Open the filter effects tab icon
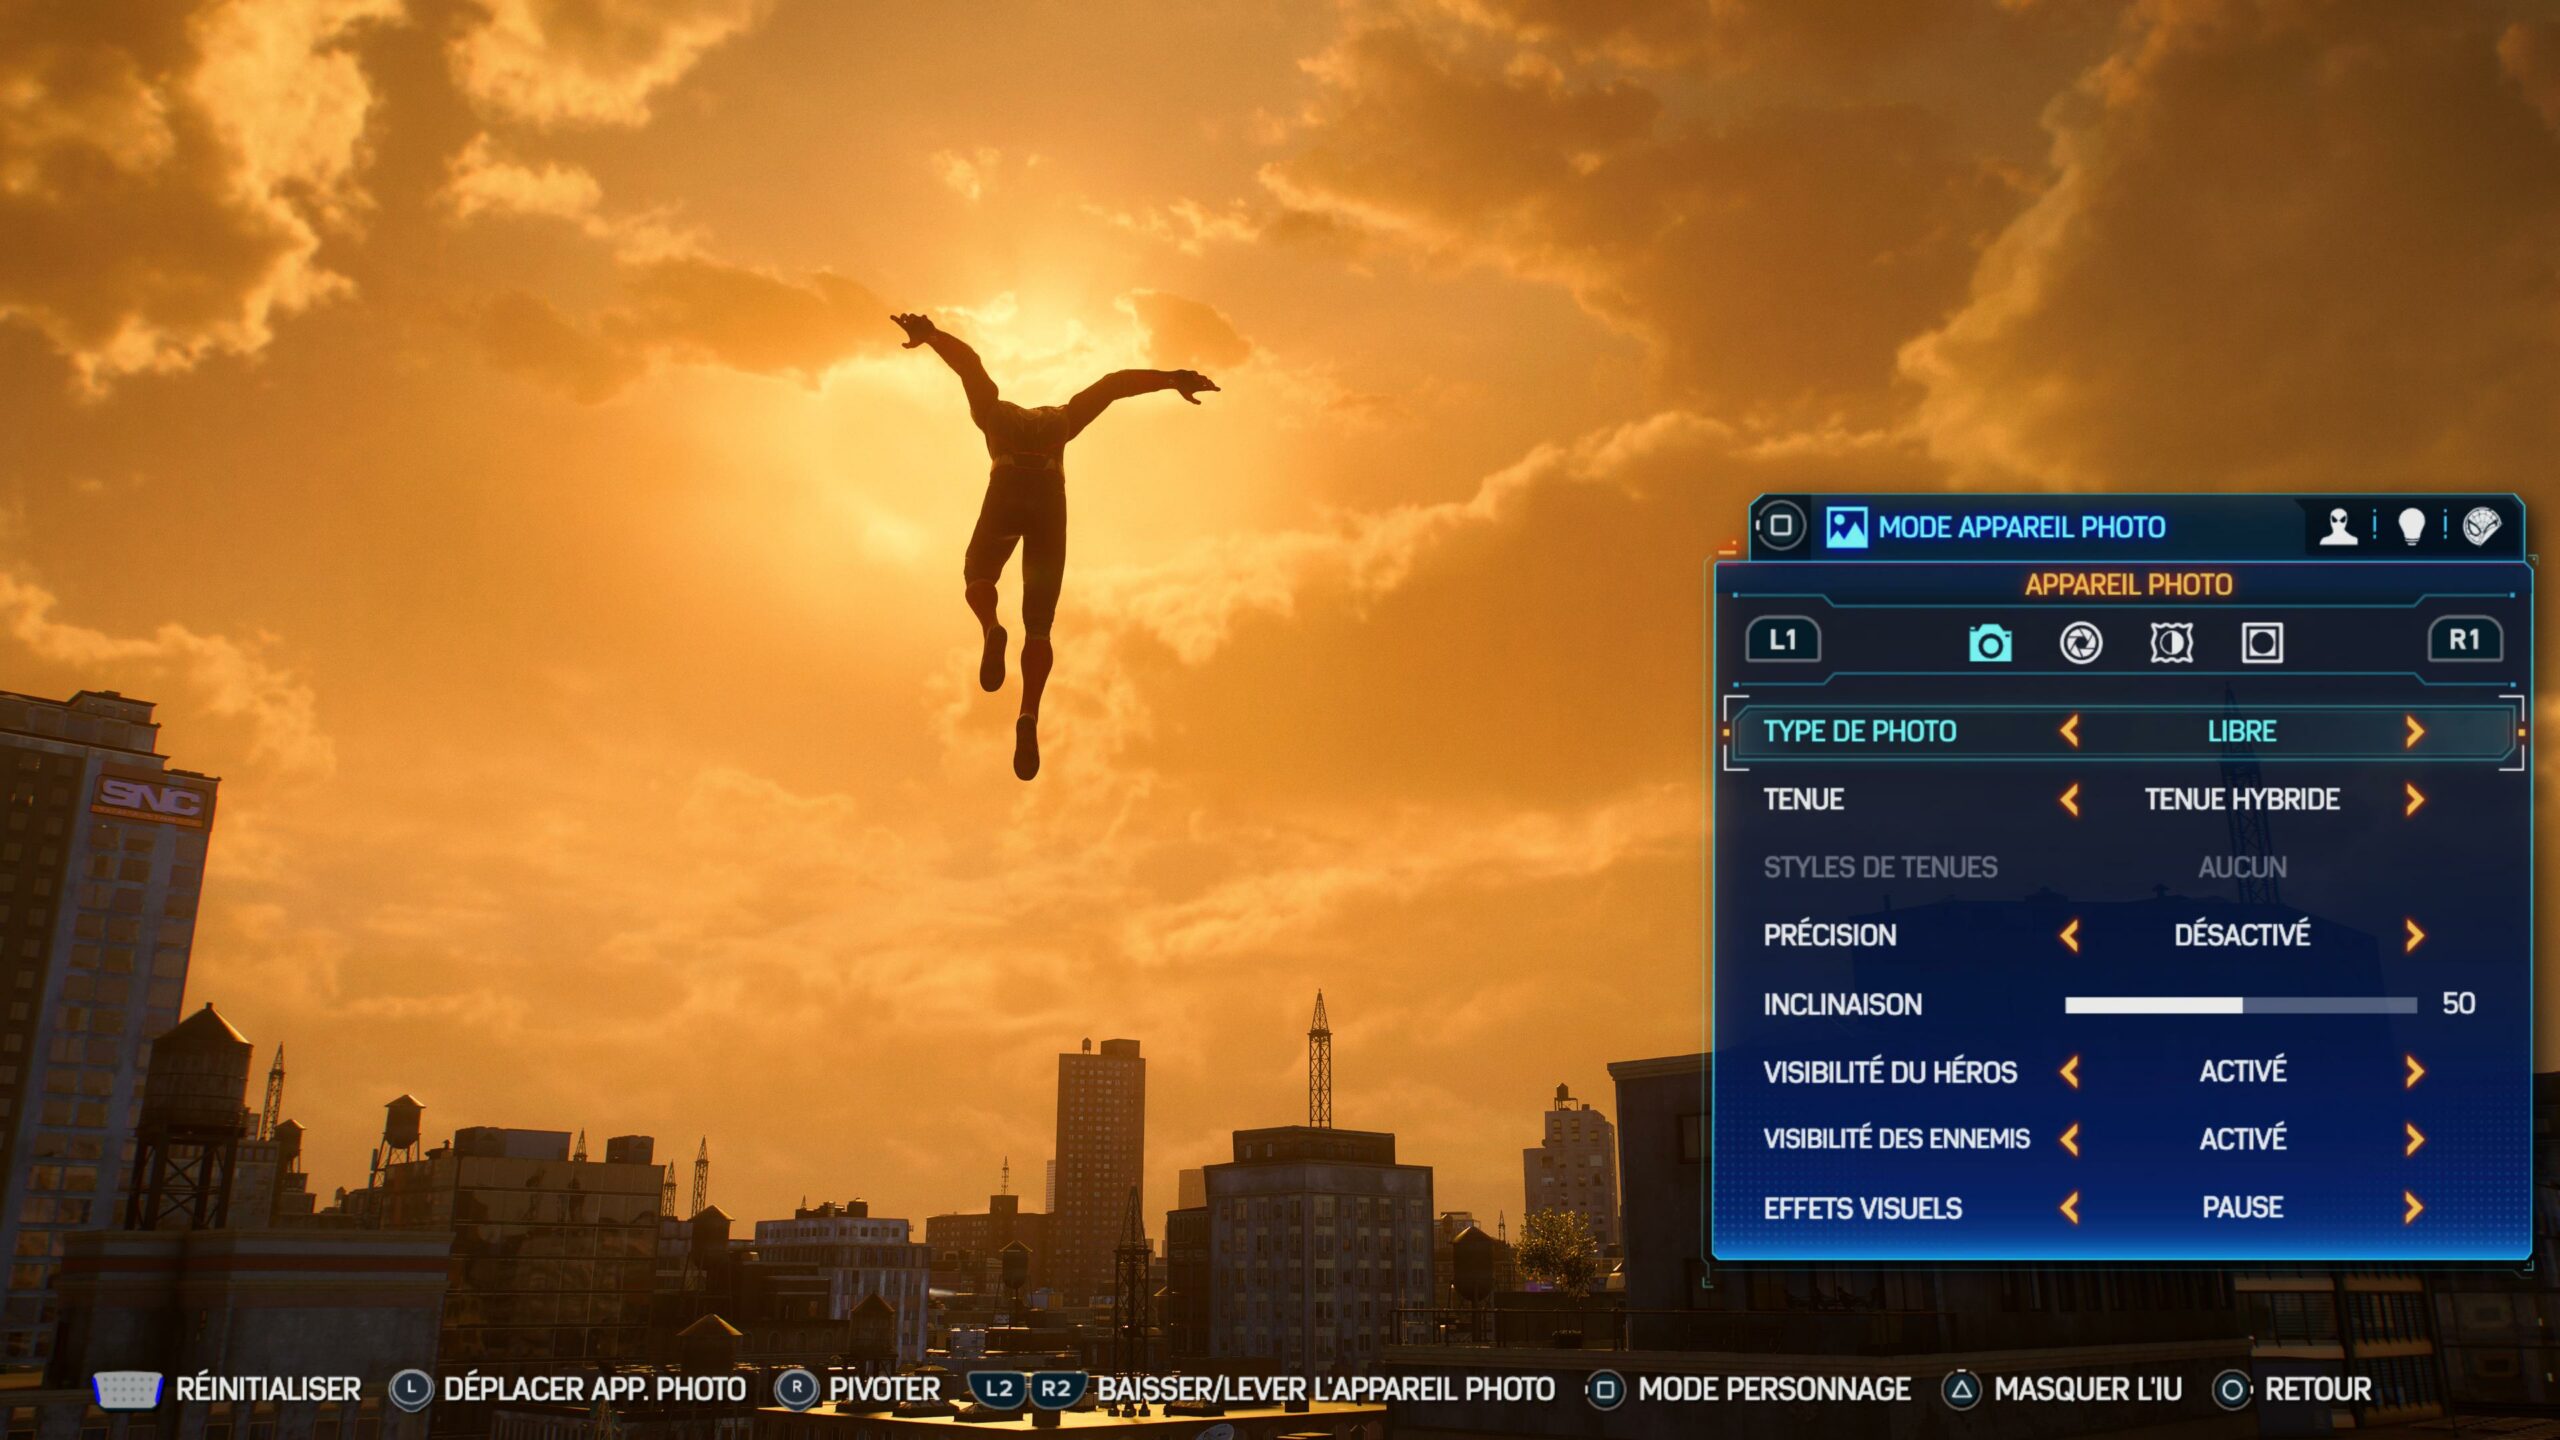 pos(2172,642)
